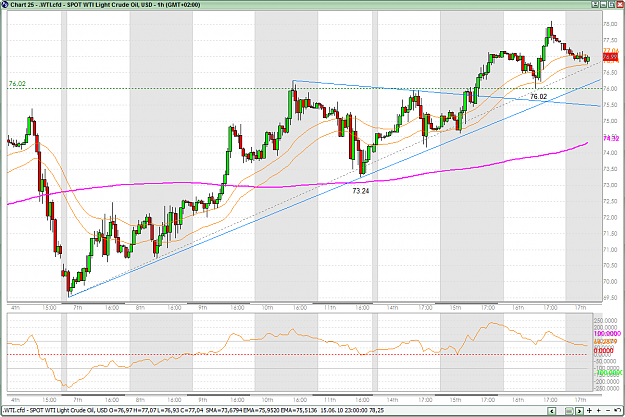Click the 78.00 price axis label
Viewport: 625px width, 417px height.
[x=610, y=24]
